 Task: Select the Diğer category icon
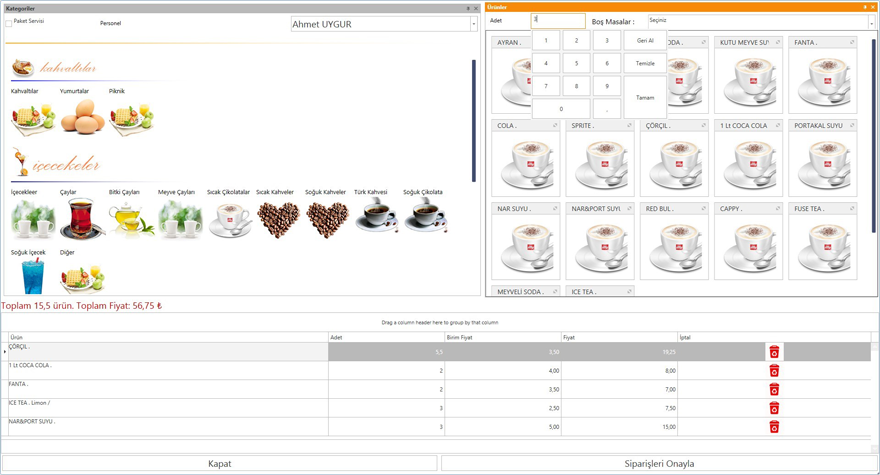pyautogui.click(x=82, y=278)
